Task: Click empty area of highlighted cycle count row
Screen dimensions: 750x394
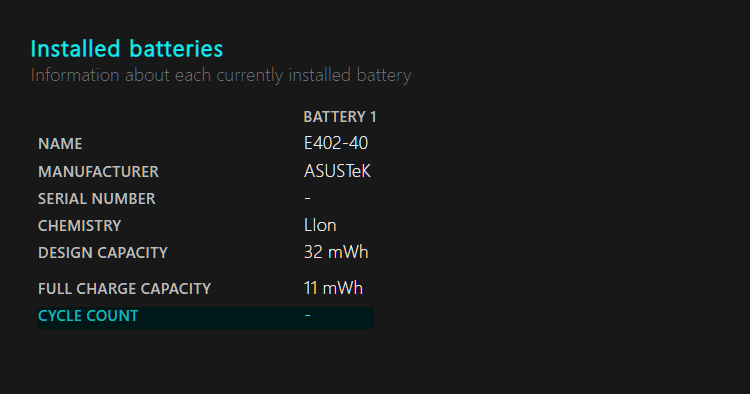Action: (220, 317)
